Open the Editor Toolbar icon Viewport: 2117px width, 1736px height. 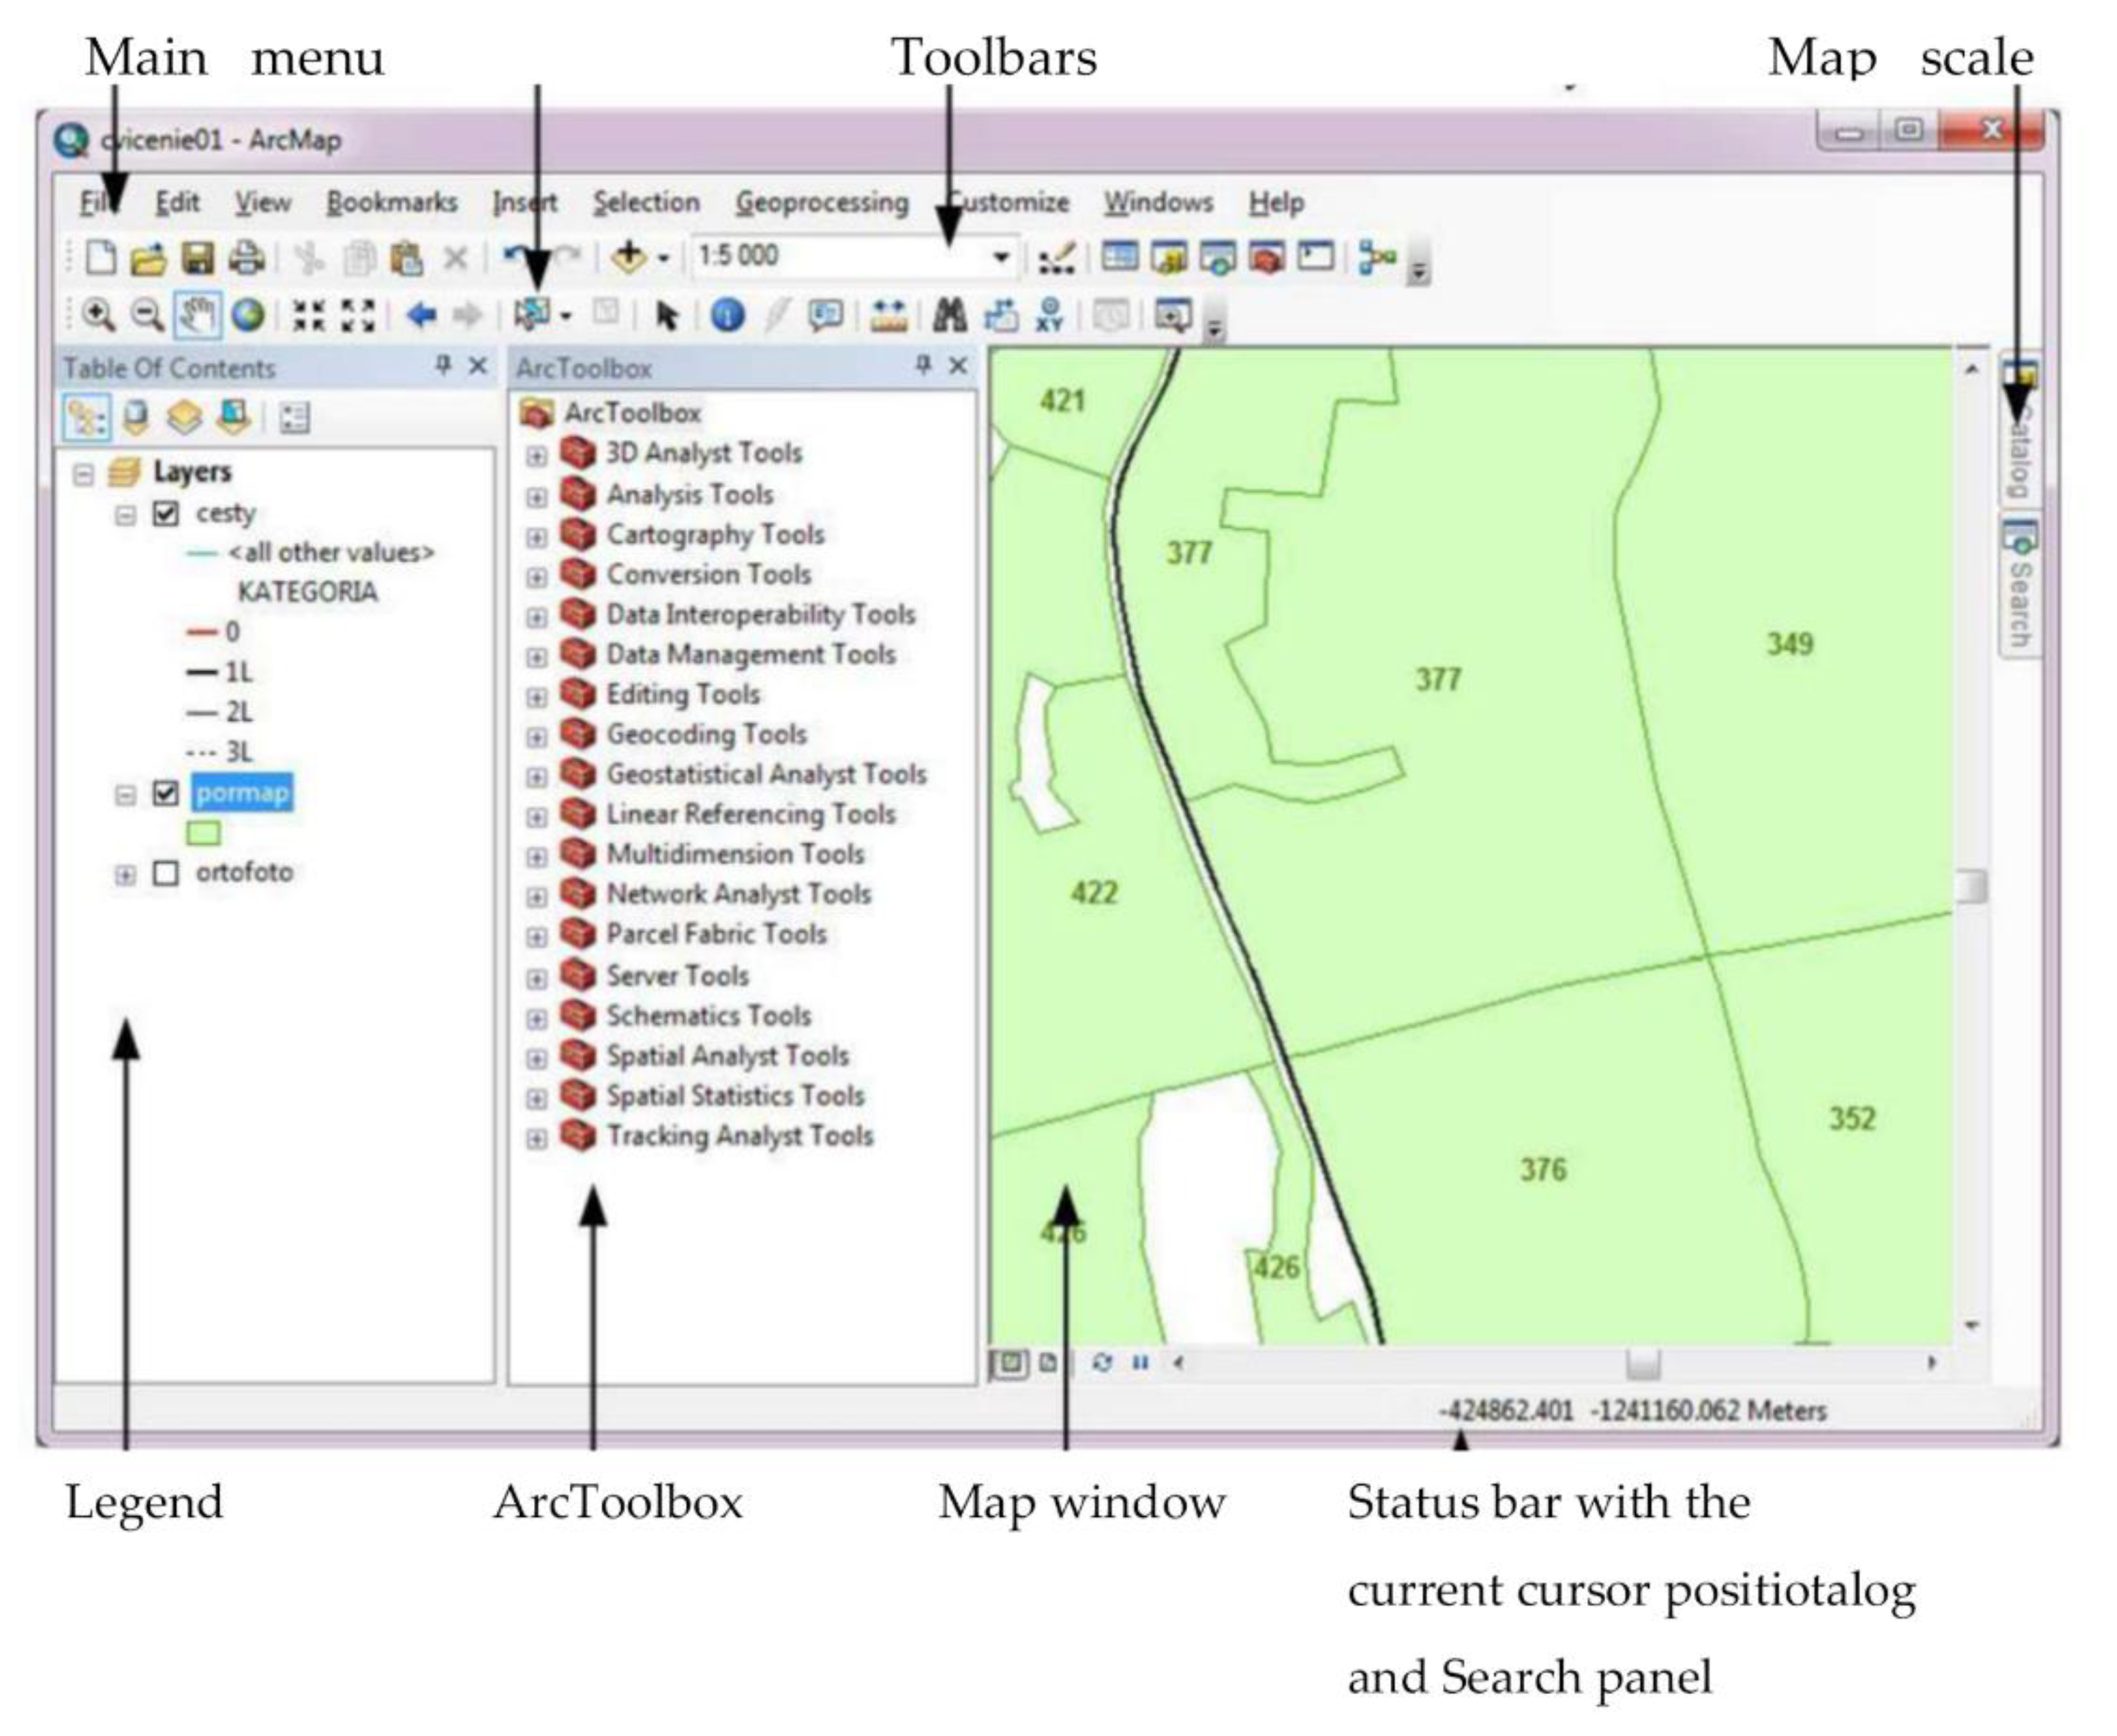click(1056, 258)
